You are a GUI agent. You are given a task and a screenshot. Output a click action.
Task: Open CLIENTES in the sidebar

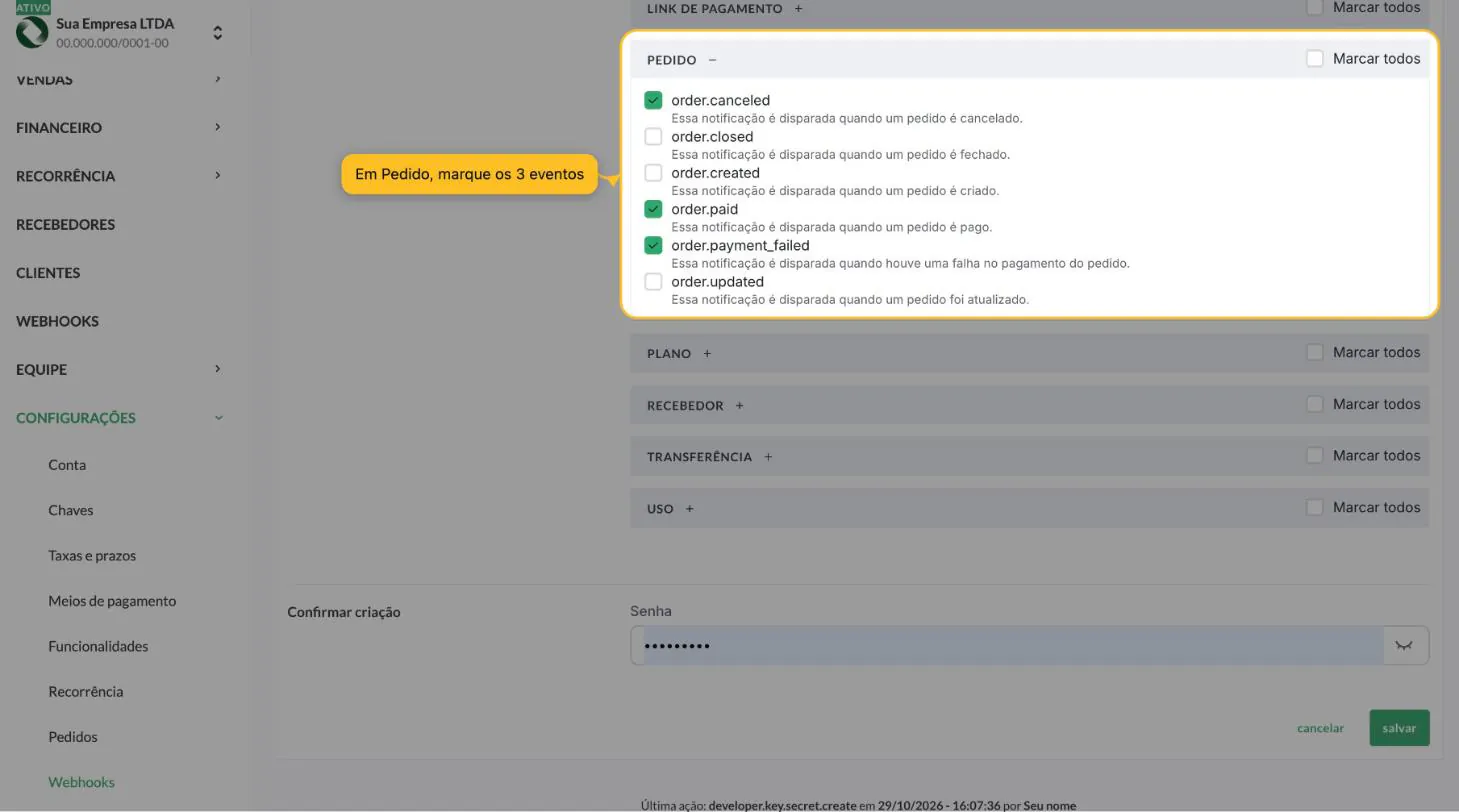[x=48, y=273]
